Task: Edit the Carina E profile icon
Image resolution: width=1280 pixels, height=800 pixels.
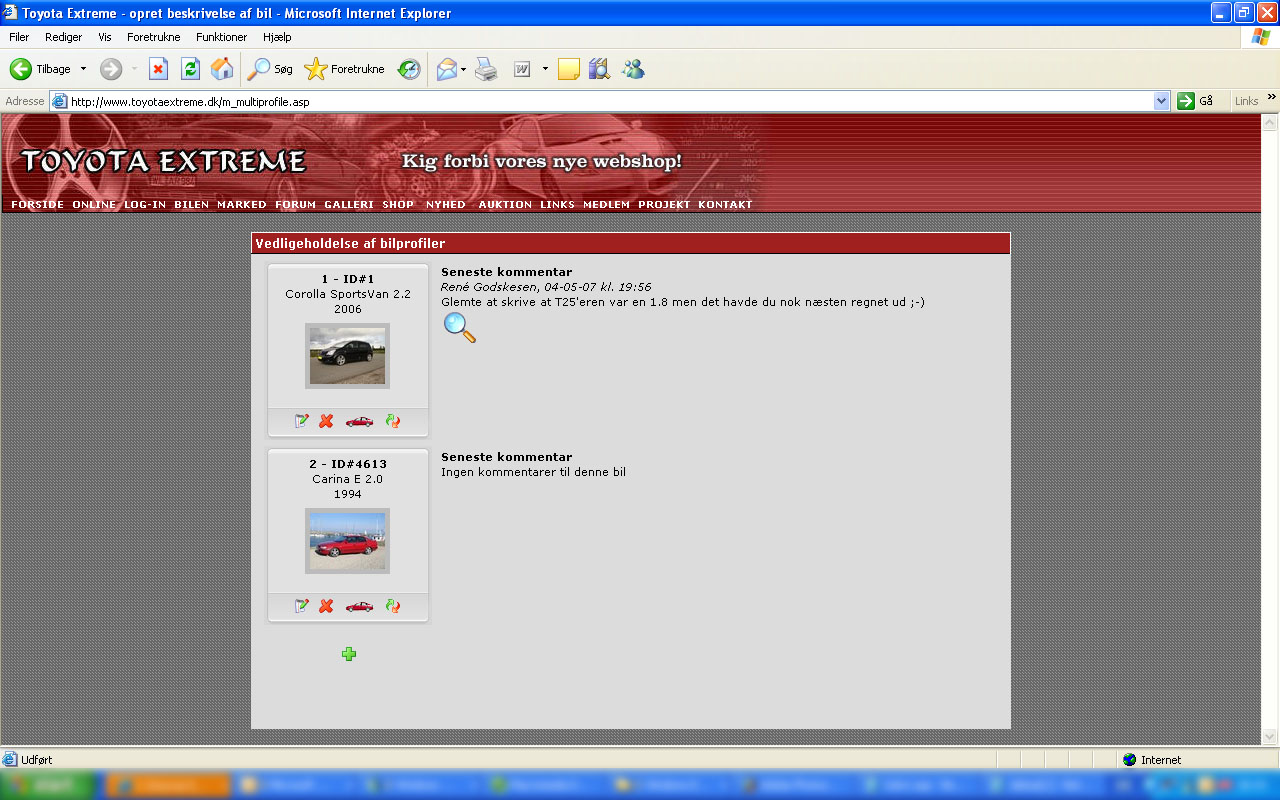Action: 302,606
